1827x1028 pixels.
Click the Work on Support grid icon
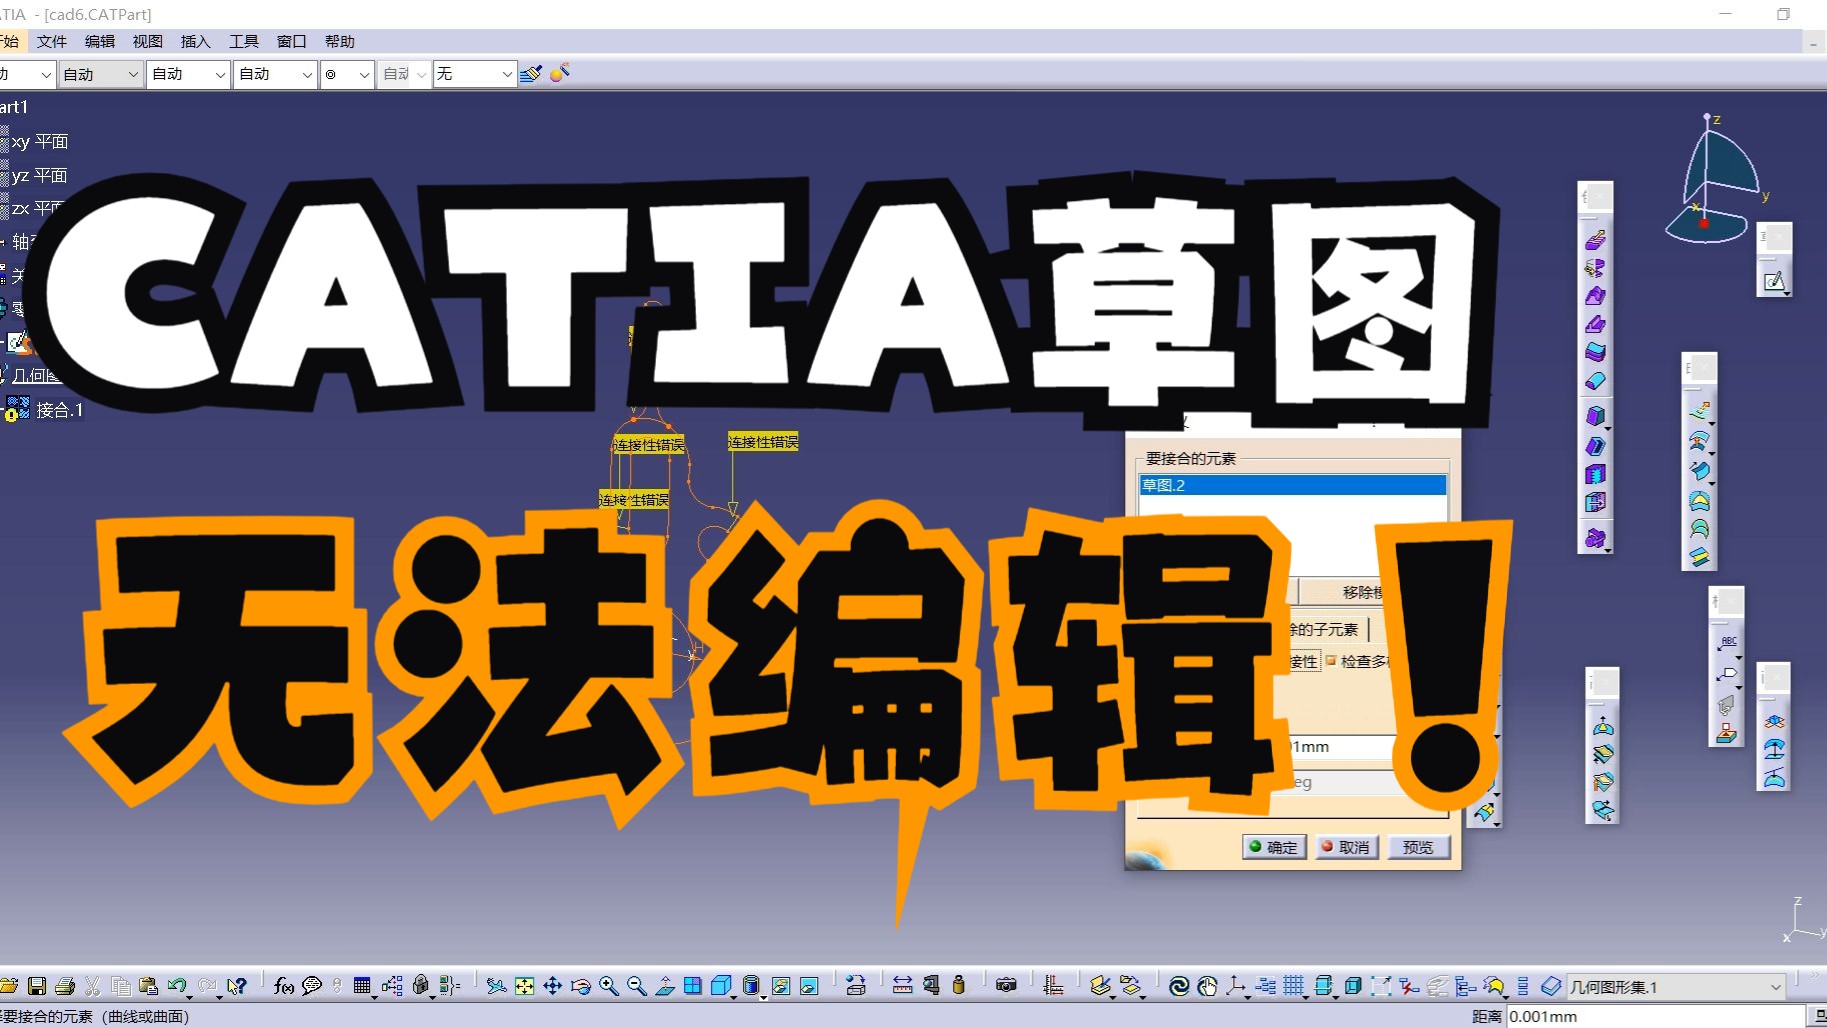(1293, 986)
